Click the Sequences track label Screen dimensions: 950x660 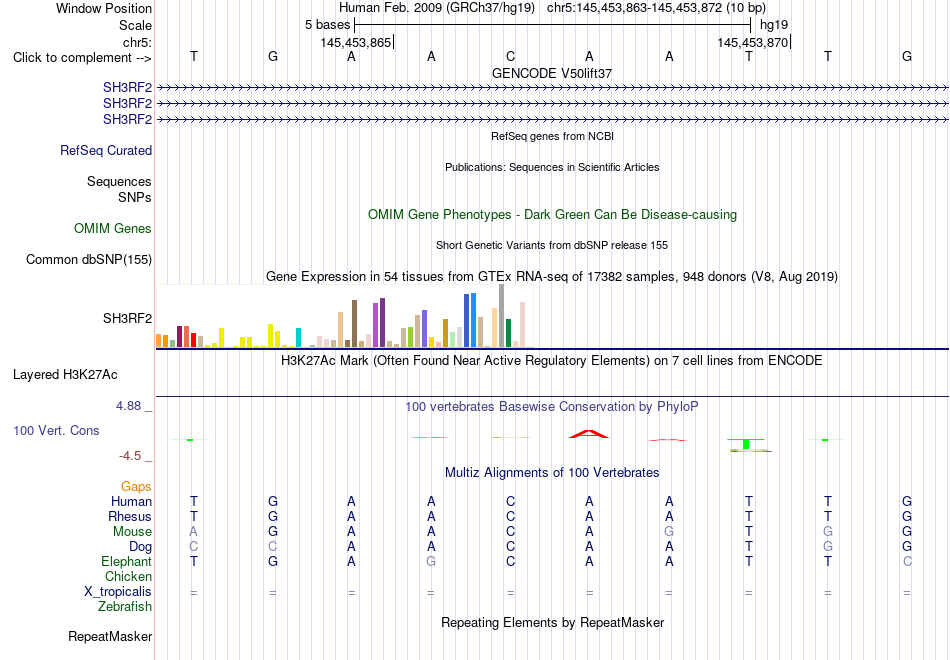point(119,181)
